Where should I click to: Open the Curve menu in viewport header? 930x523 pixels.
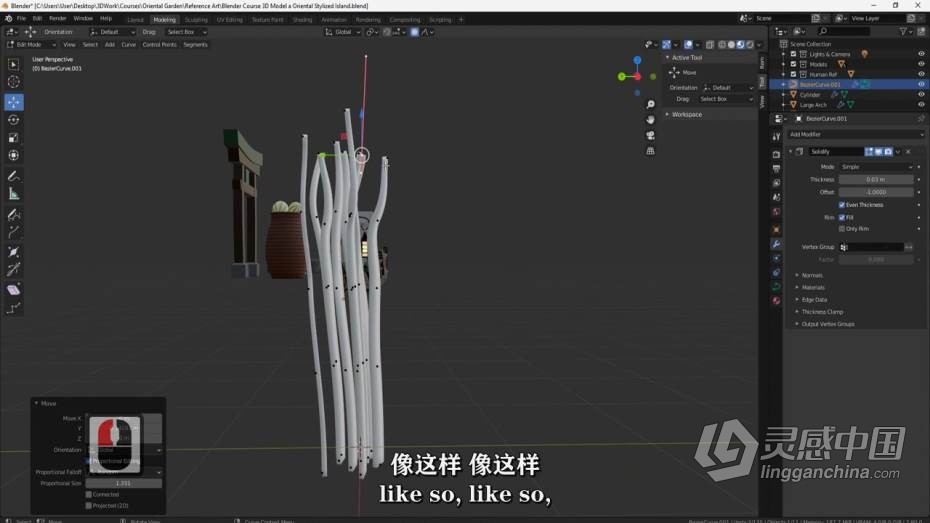[x=128, y=44]
